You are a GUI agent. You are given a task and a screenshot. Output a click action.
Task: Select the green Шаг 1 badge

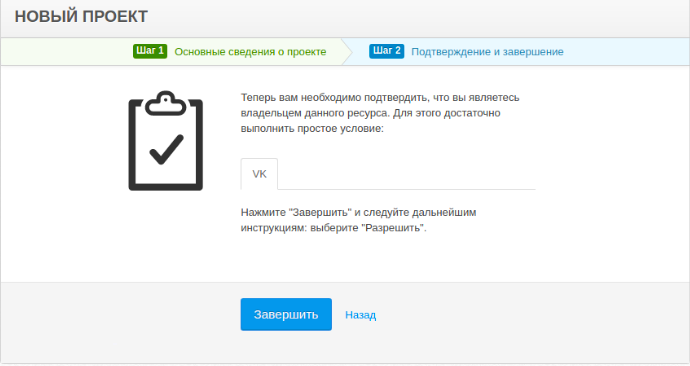pyautogui.click(x=150, y=51)
